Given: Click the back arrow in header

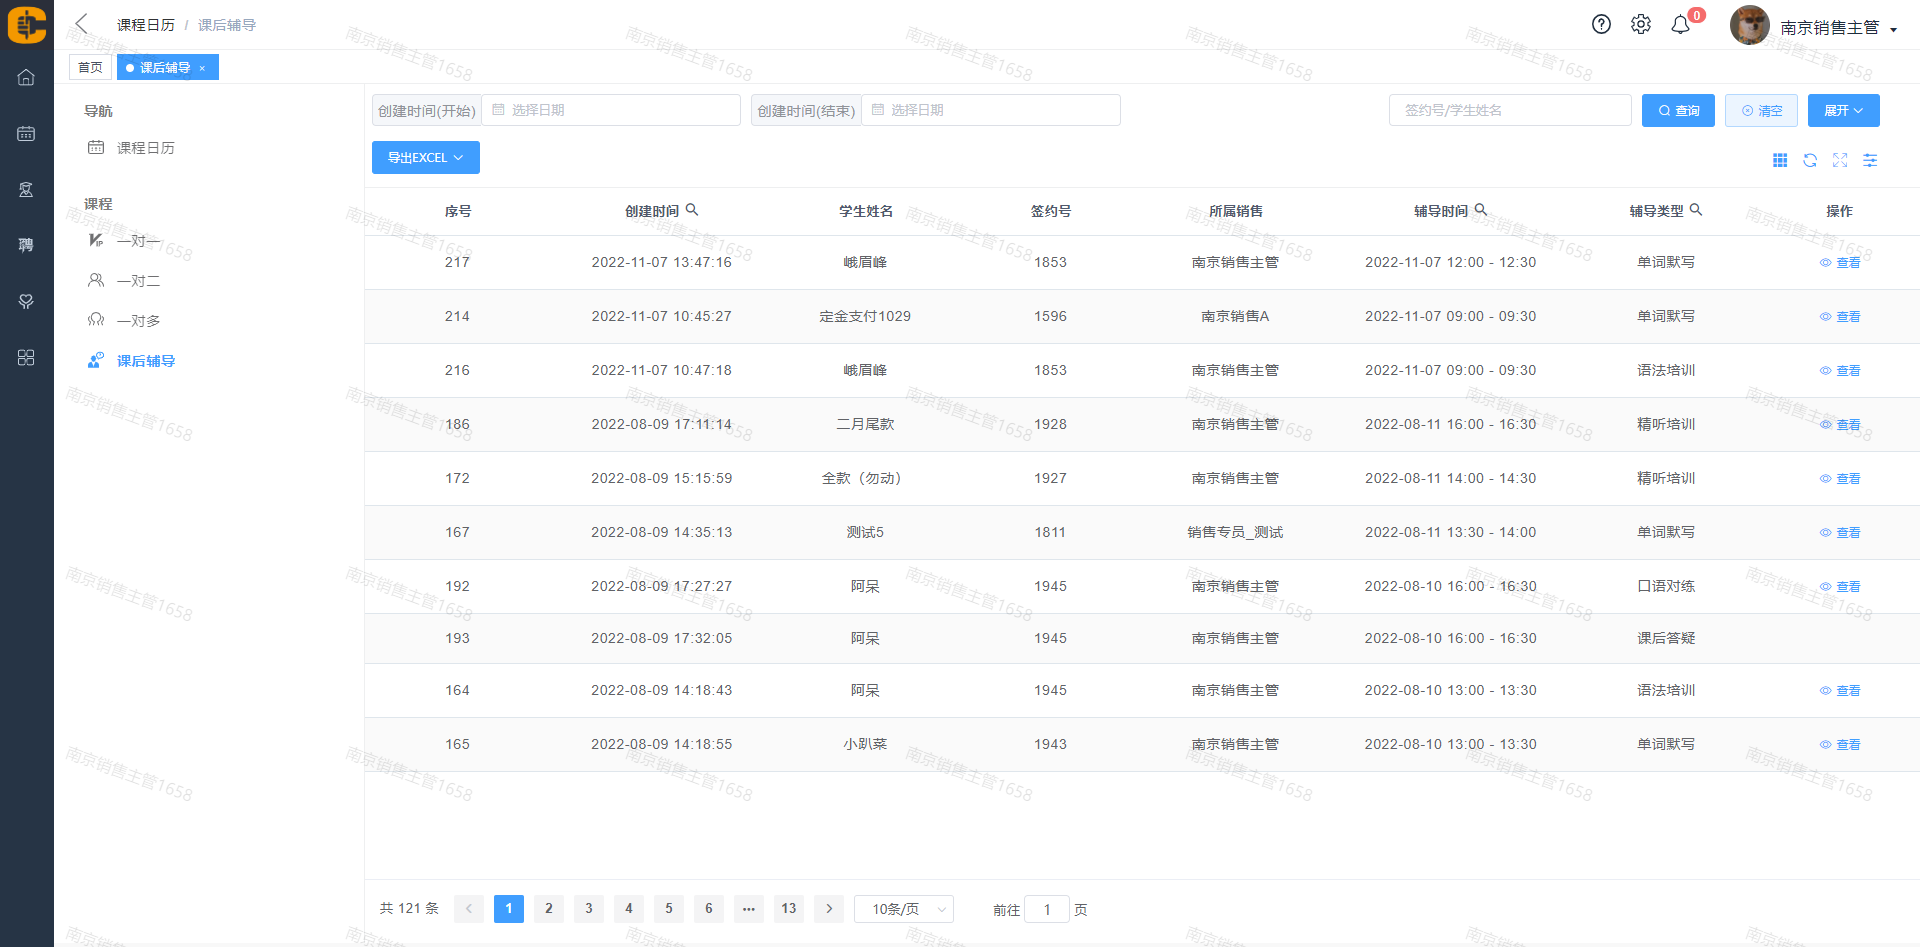Looking at the screenshot, I should 82,24.
